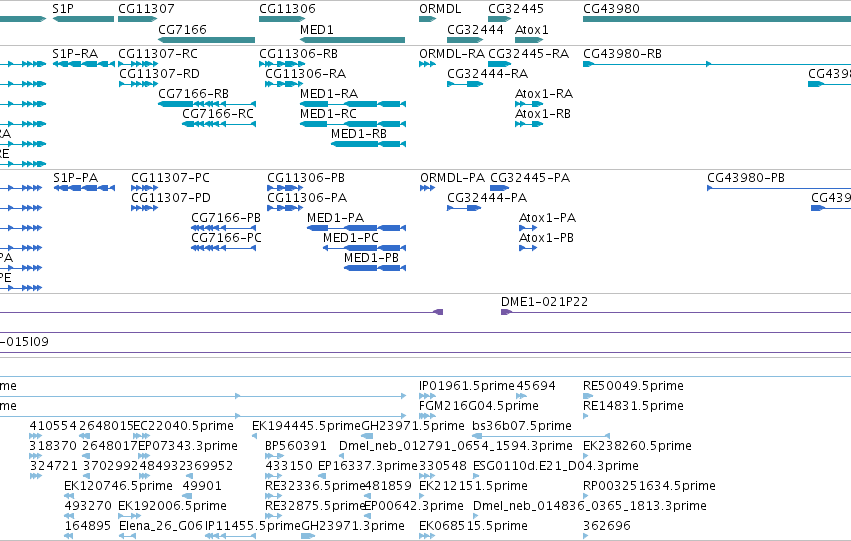
Task: Click EST EK068515.5prime
Action: (427, 536)
